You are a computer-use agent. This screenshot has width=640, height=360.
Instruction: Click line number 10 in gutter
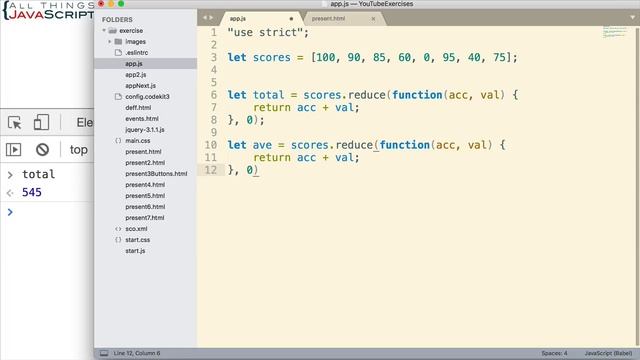[211, 145]
